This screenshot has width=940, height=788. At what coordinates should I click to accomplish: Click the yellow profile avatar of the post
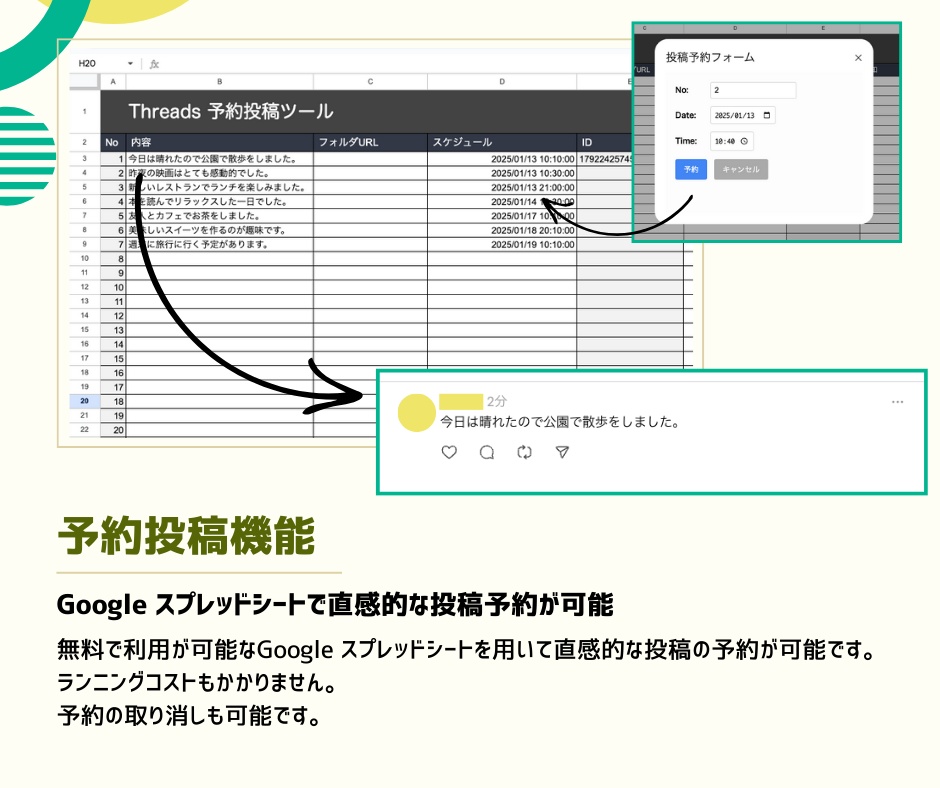coord(416,413)
